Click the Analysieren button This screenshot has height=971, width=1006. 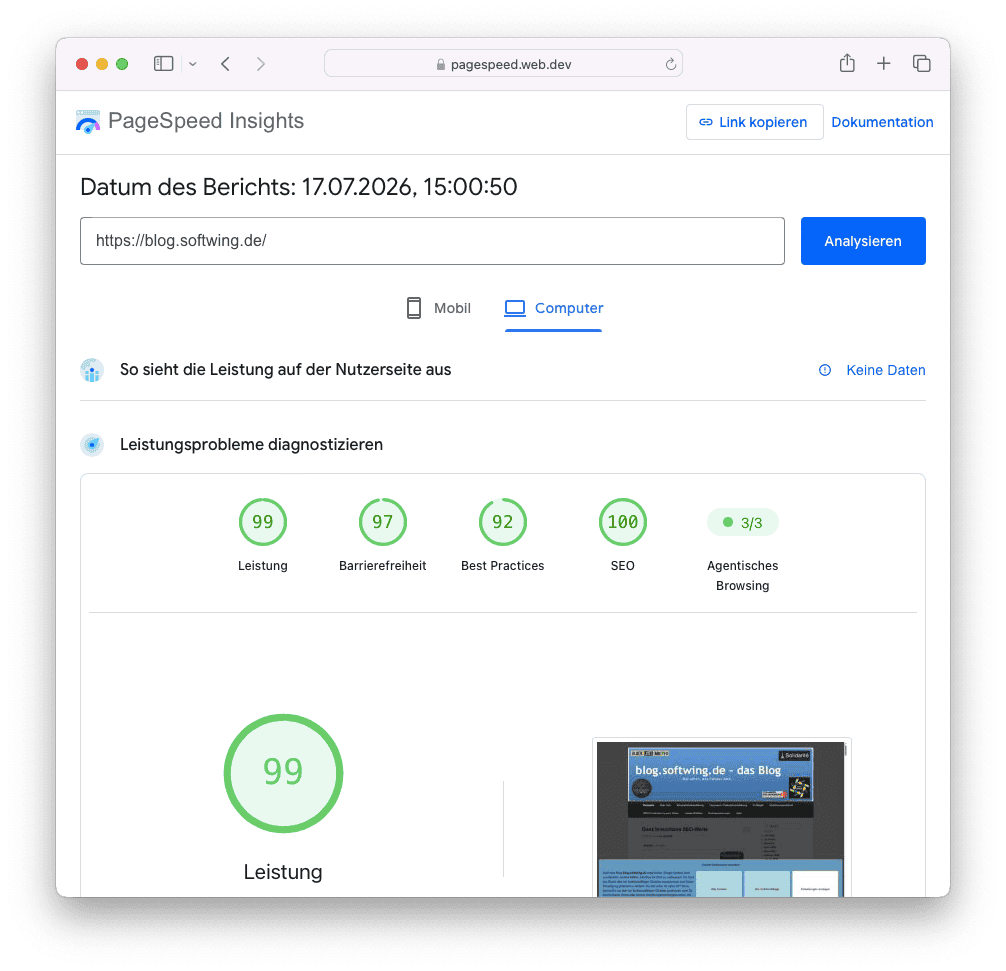[x=863, y=241]
